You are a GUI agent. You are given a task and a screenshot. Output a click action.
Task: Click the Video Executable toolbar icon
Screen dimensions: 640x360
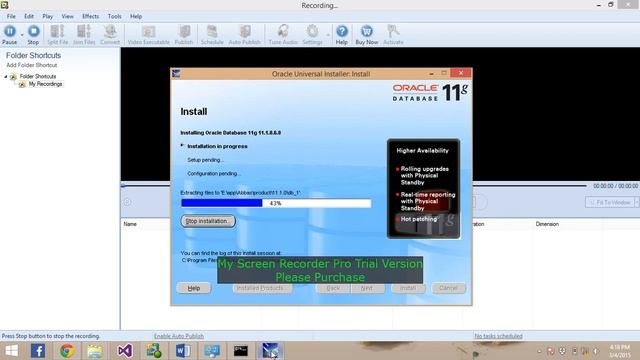coord(149,35)
